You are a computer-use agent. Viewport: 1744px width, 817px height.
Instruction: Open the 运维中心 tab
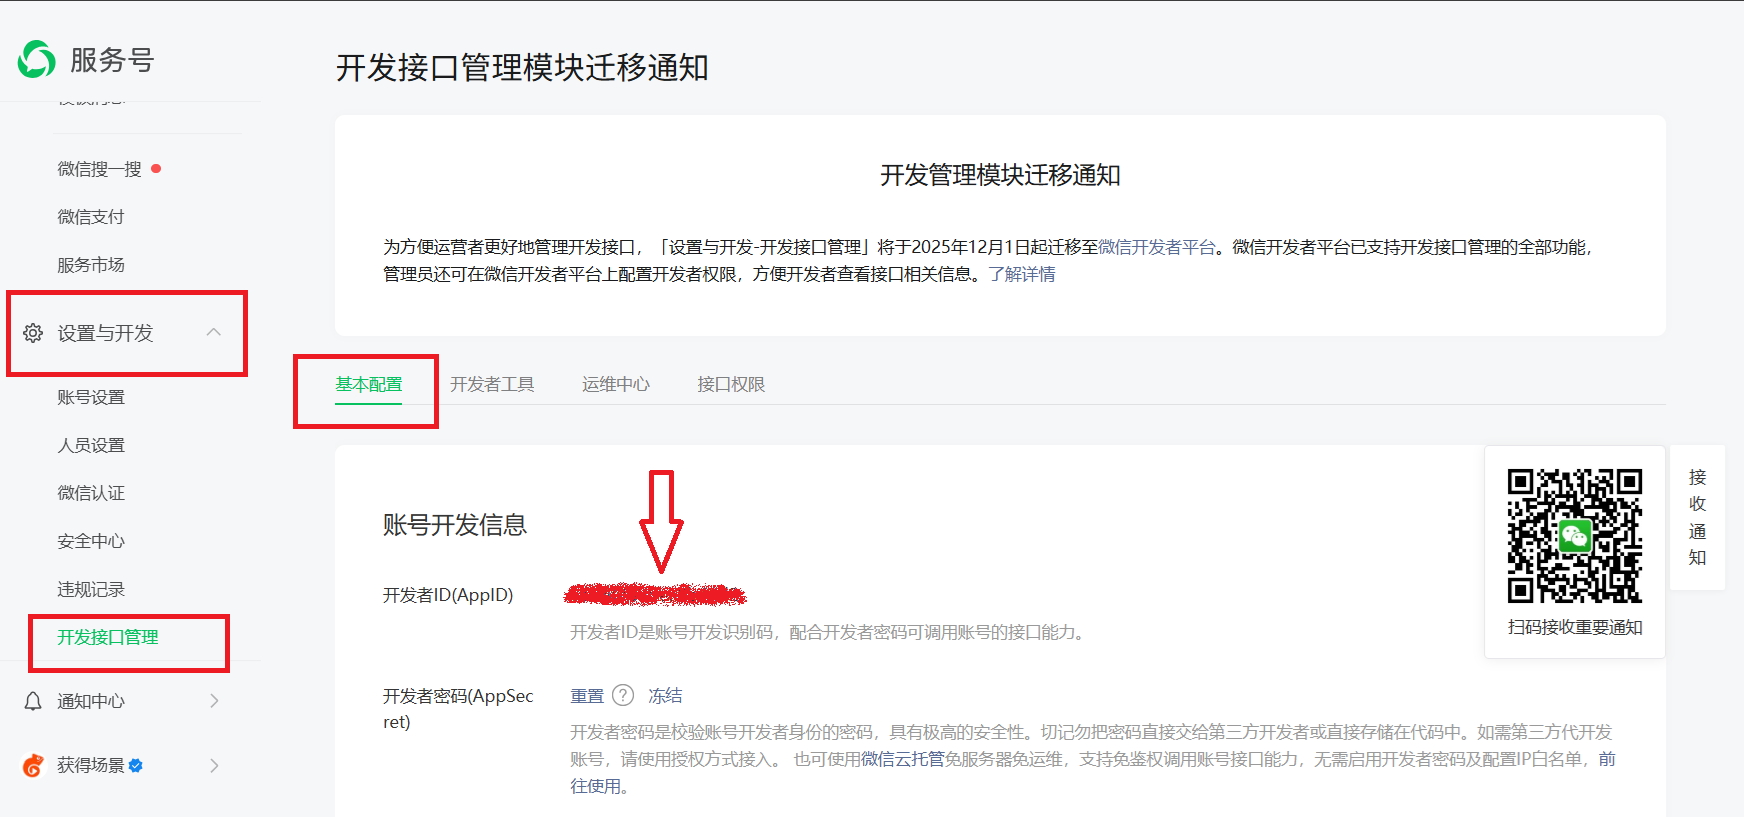pyautogui.click(x=615, y=384)
